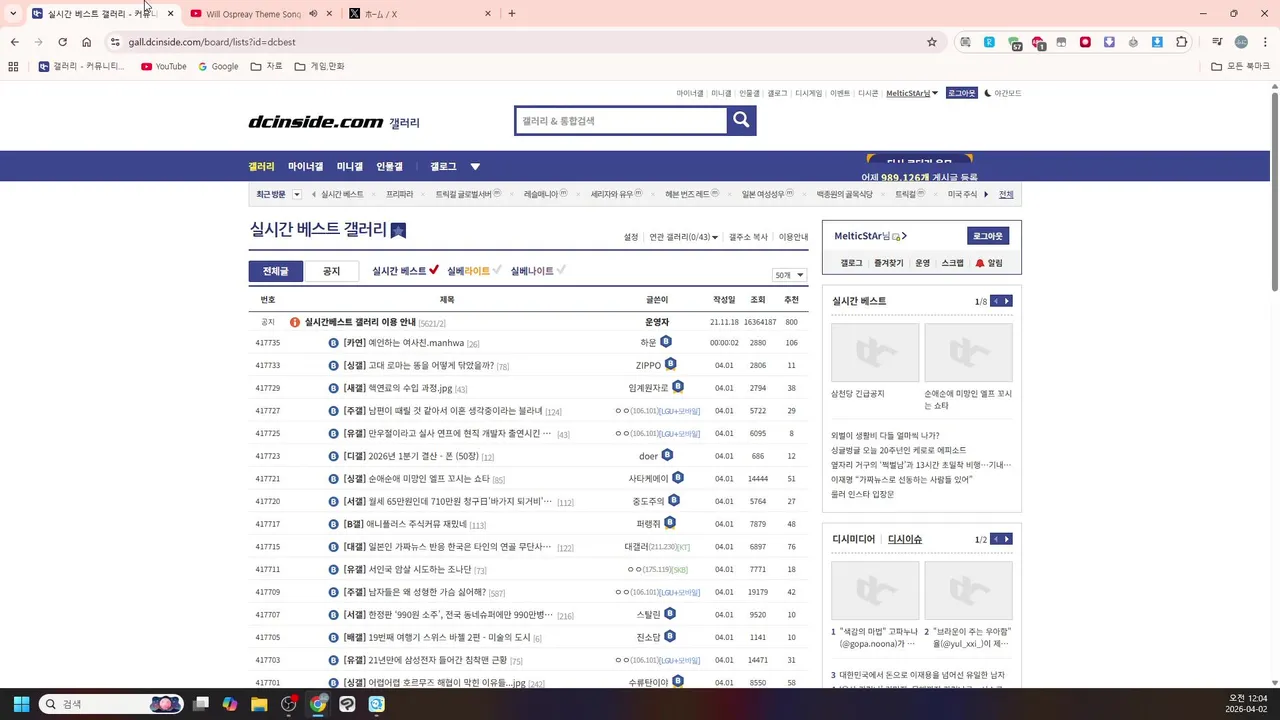Image resolution: width=1280 pixels, height=720 pixels.
Task: Open Chrome tab search dropdown arrow
Action: pyautogui.click(x=13, y=14)
